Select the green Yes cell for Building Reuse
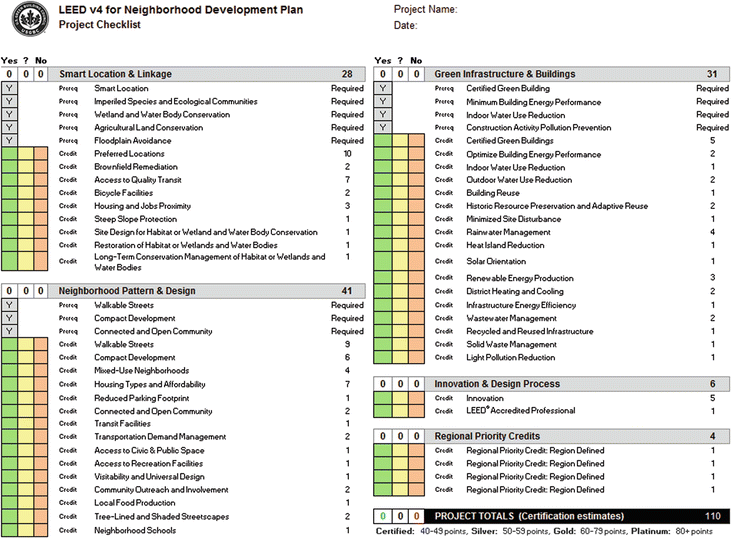Image resolution: width=732 pixels, height=539 pixels. pyautogui.click(x=383, y=193)
